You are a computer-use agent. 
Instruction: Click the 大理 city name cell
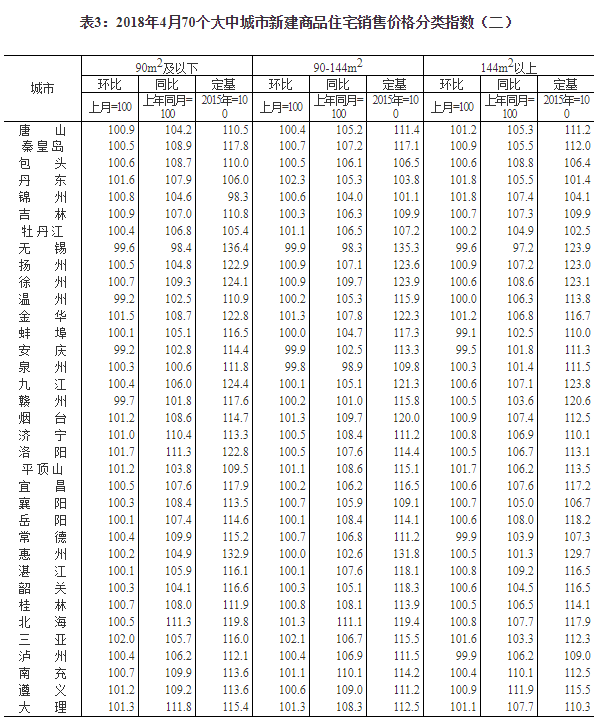[42, 706]
